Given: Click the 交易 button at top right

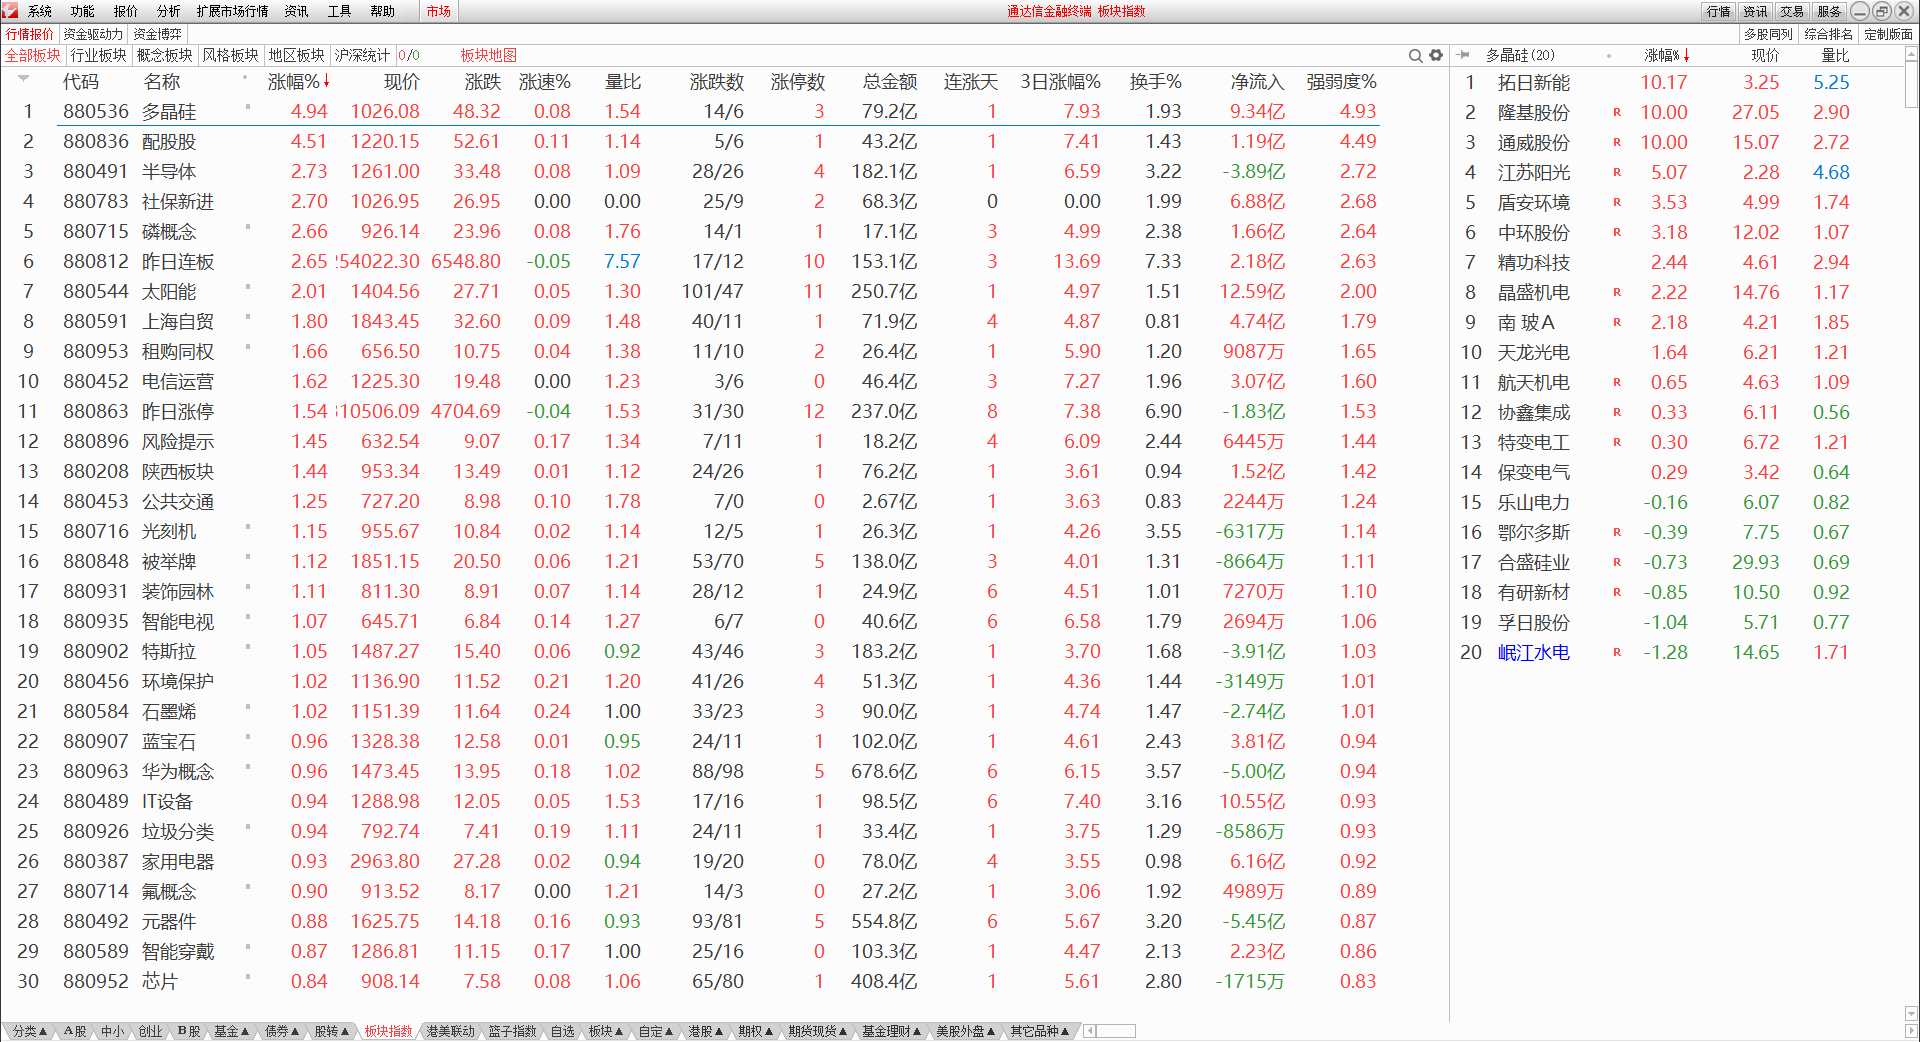Looking at the screenshot, I should click(x=1793, y=11).
